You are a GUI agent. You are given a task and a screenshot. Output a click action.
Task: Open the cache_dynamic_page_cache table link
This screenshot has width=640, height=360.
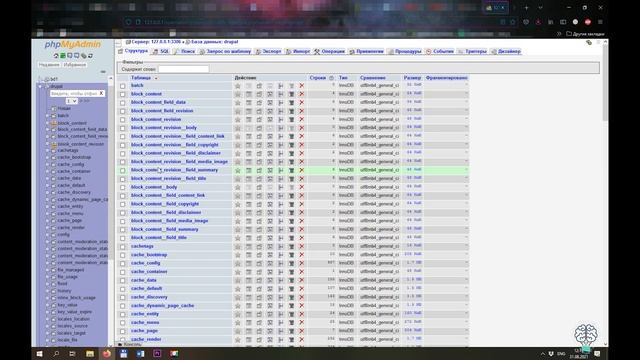(x=162, y=306)
